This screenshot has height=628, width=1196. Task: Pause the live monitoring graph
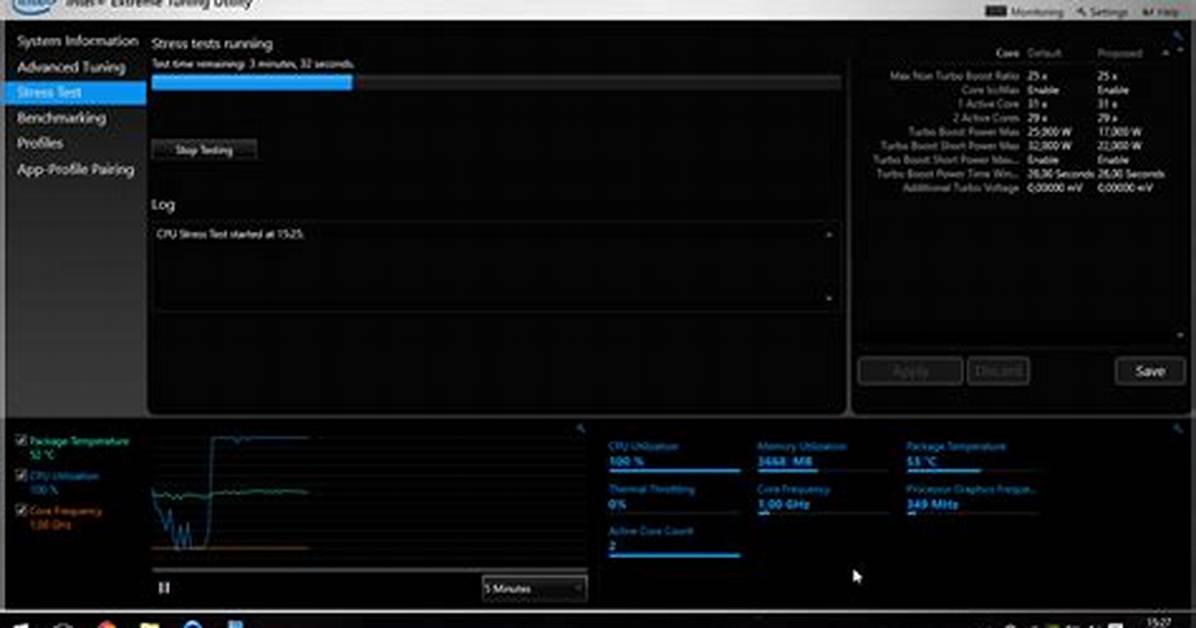click(x=164, y=588)
